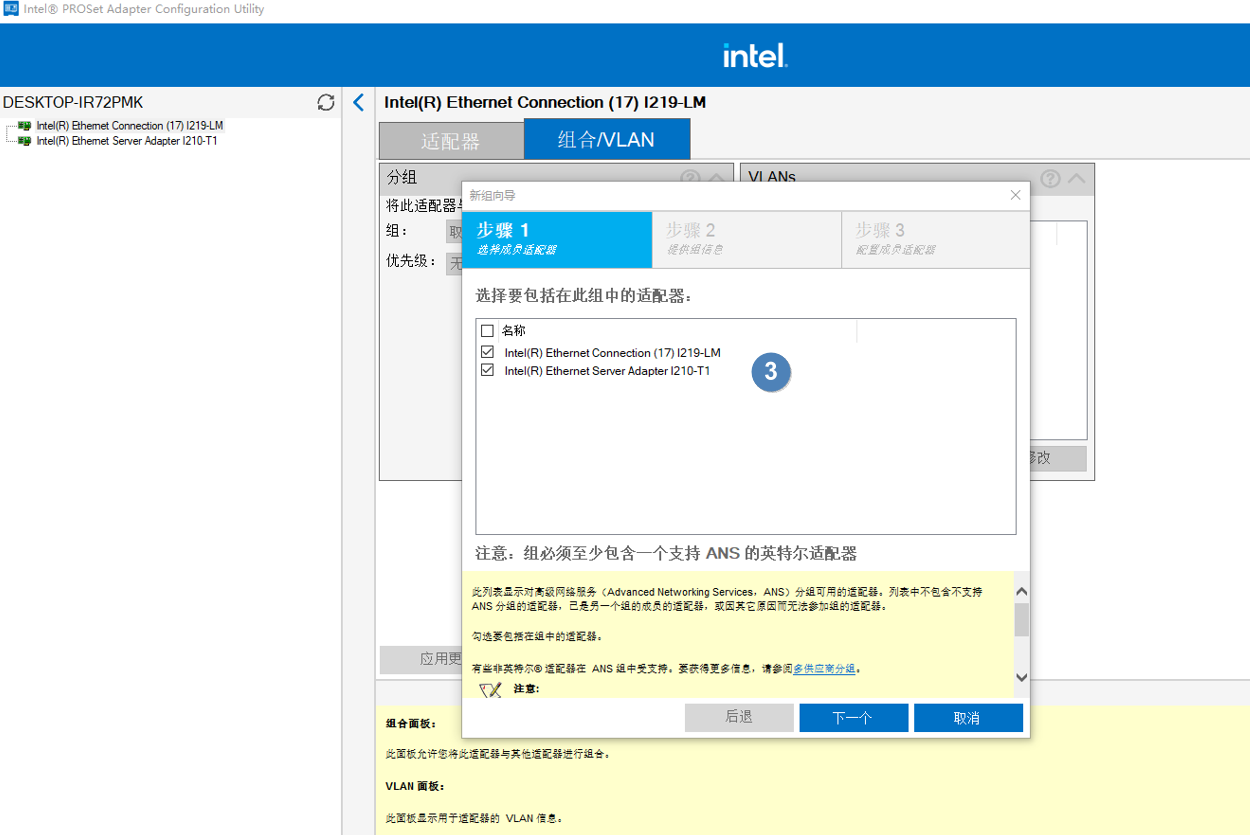Click the VLAN 面板 help heading
The image size is (1250, 835).
click(415, 786)
